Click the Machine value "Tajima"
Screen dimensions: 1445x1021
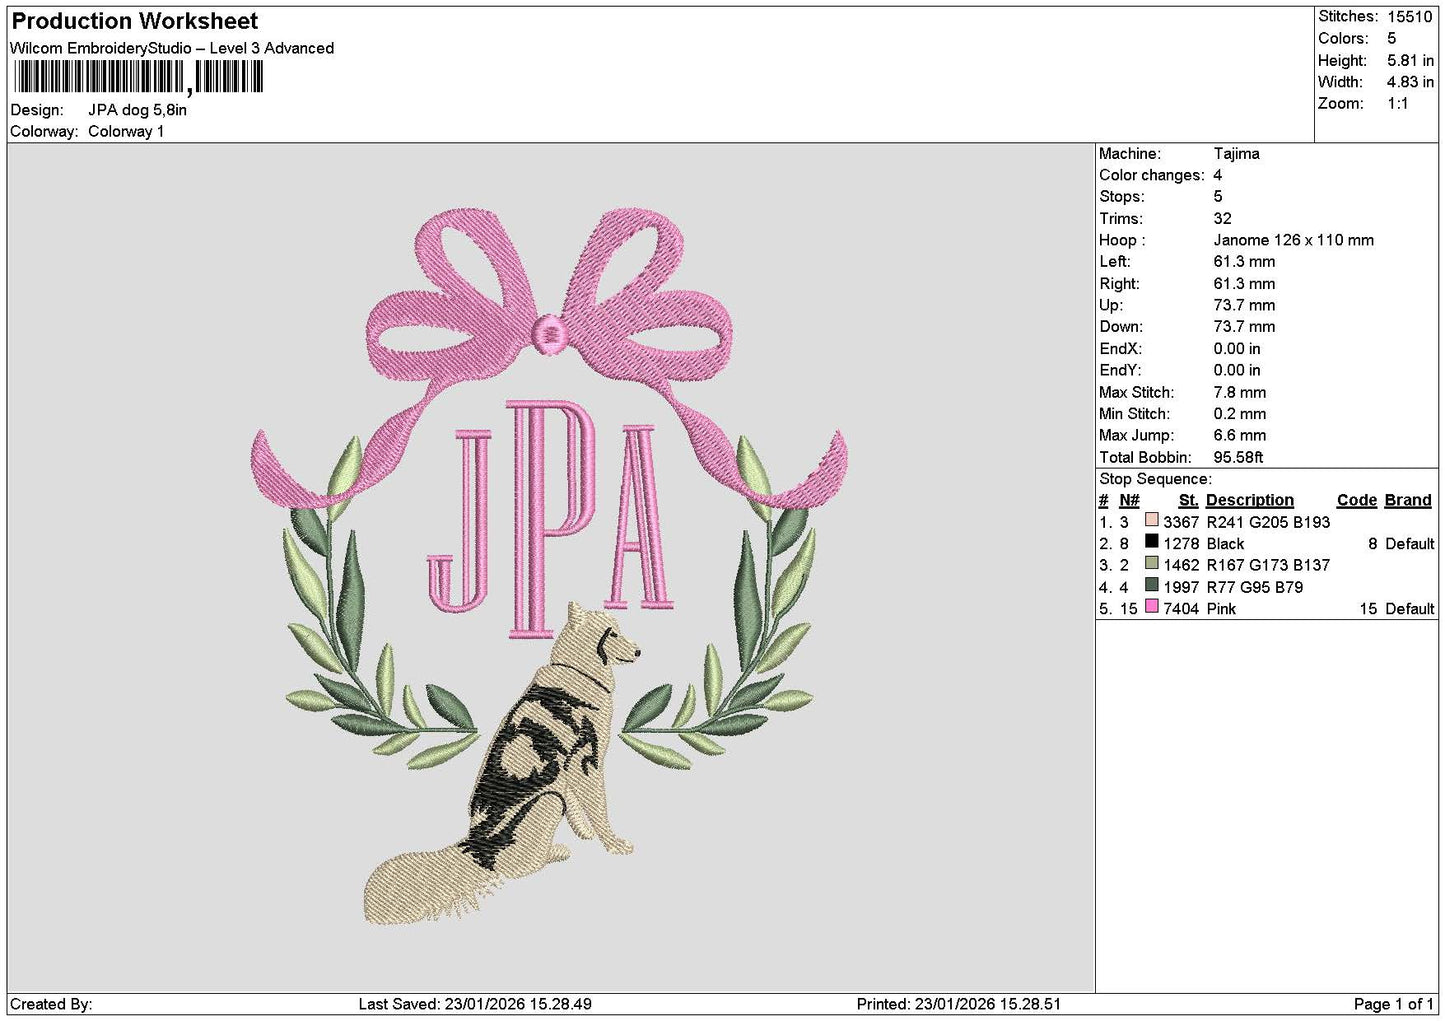(x=1236, y=153)
